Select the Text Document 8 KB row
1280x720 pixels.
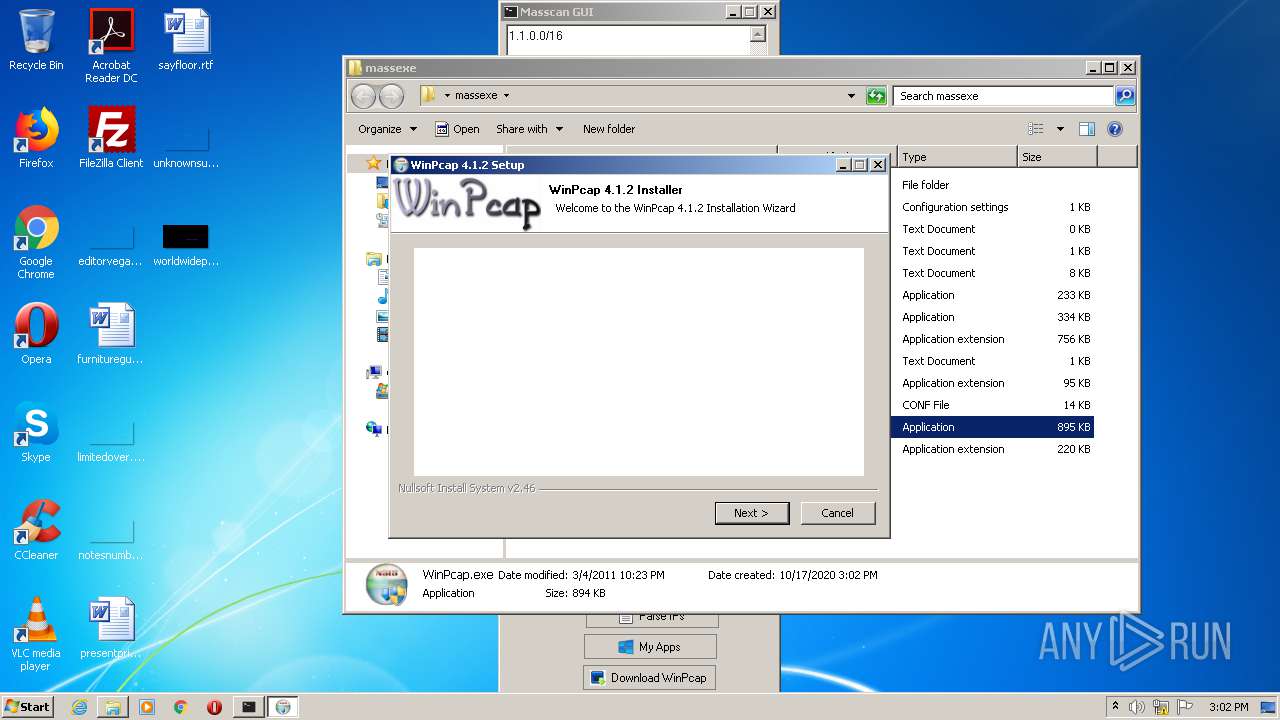(993, 273)
